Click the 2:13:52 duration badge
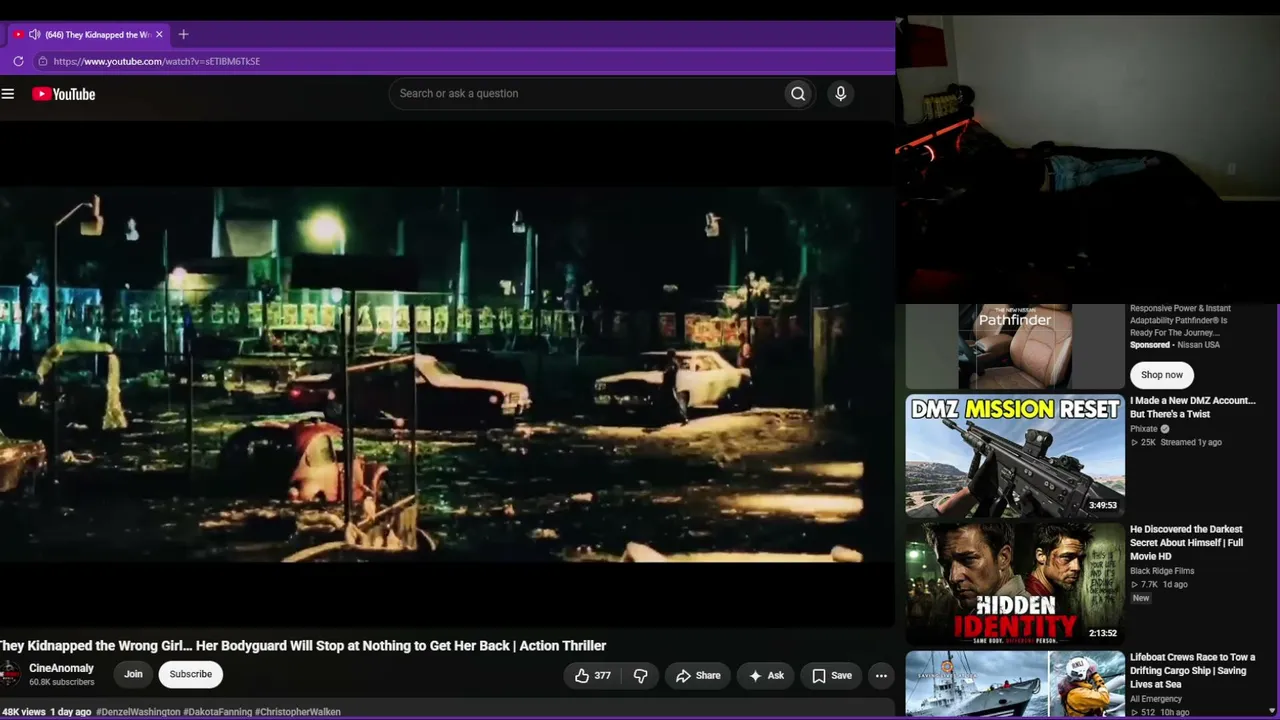Screen dimensions: 1280x720 [x=1103, y=633]
